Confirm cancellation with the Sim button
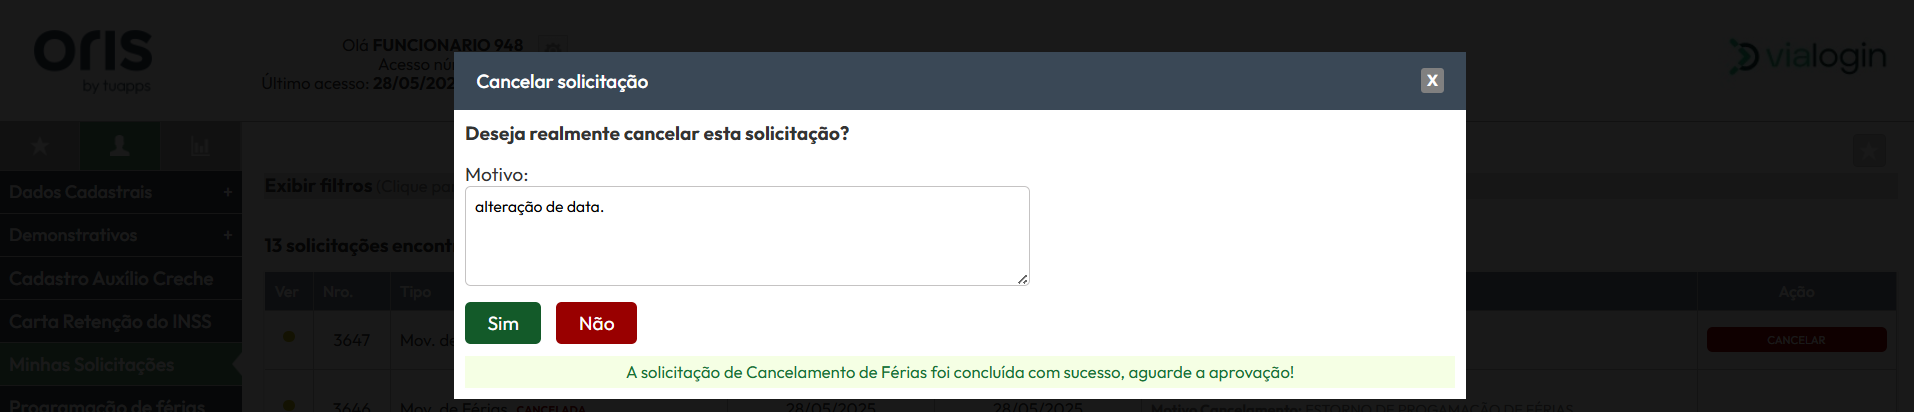1914x412 pixels. [x=503, y=323]
